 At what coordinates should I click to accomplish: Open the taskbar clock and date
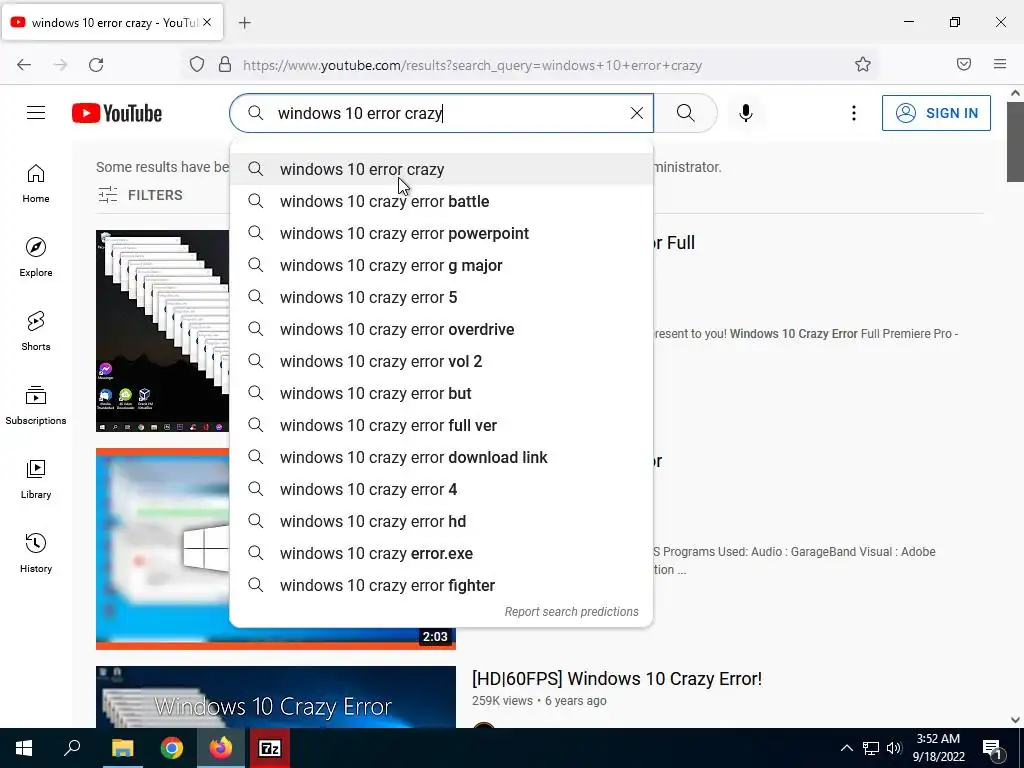(x=938, y=748)
